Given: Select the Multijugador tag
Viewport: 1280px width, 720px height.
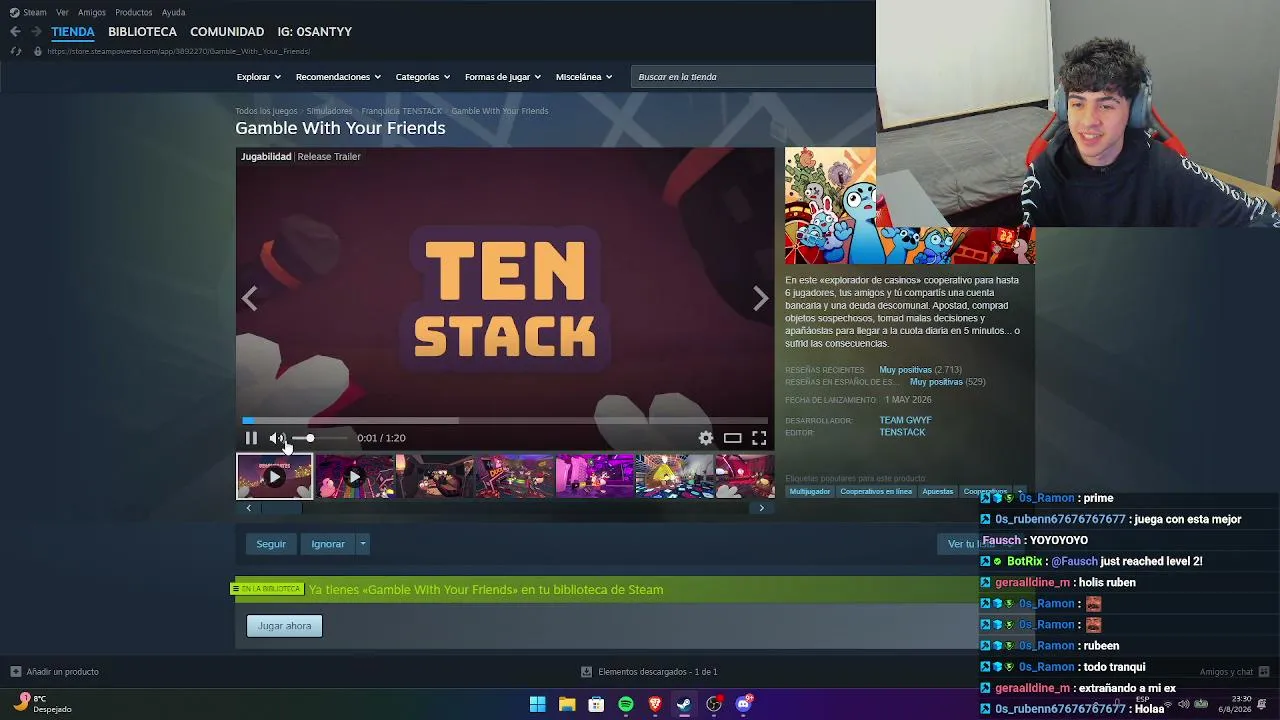Looking at the screenshot, I should 810,492.
